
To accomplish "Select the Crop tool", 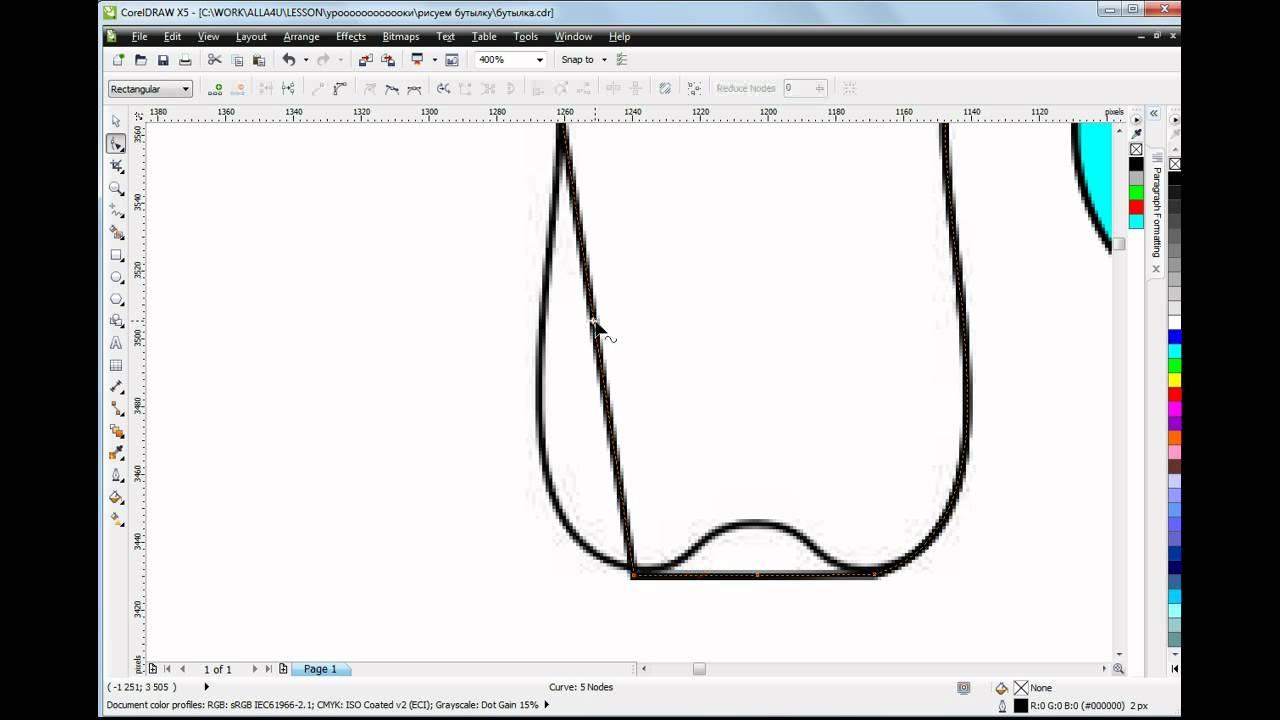I will click(116, 166).
